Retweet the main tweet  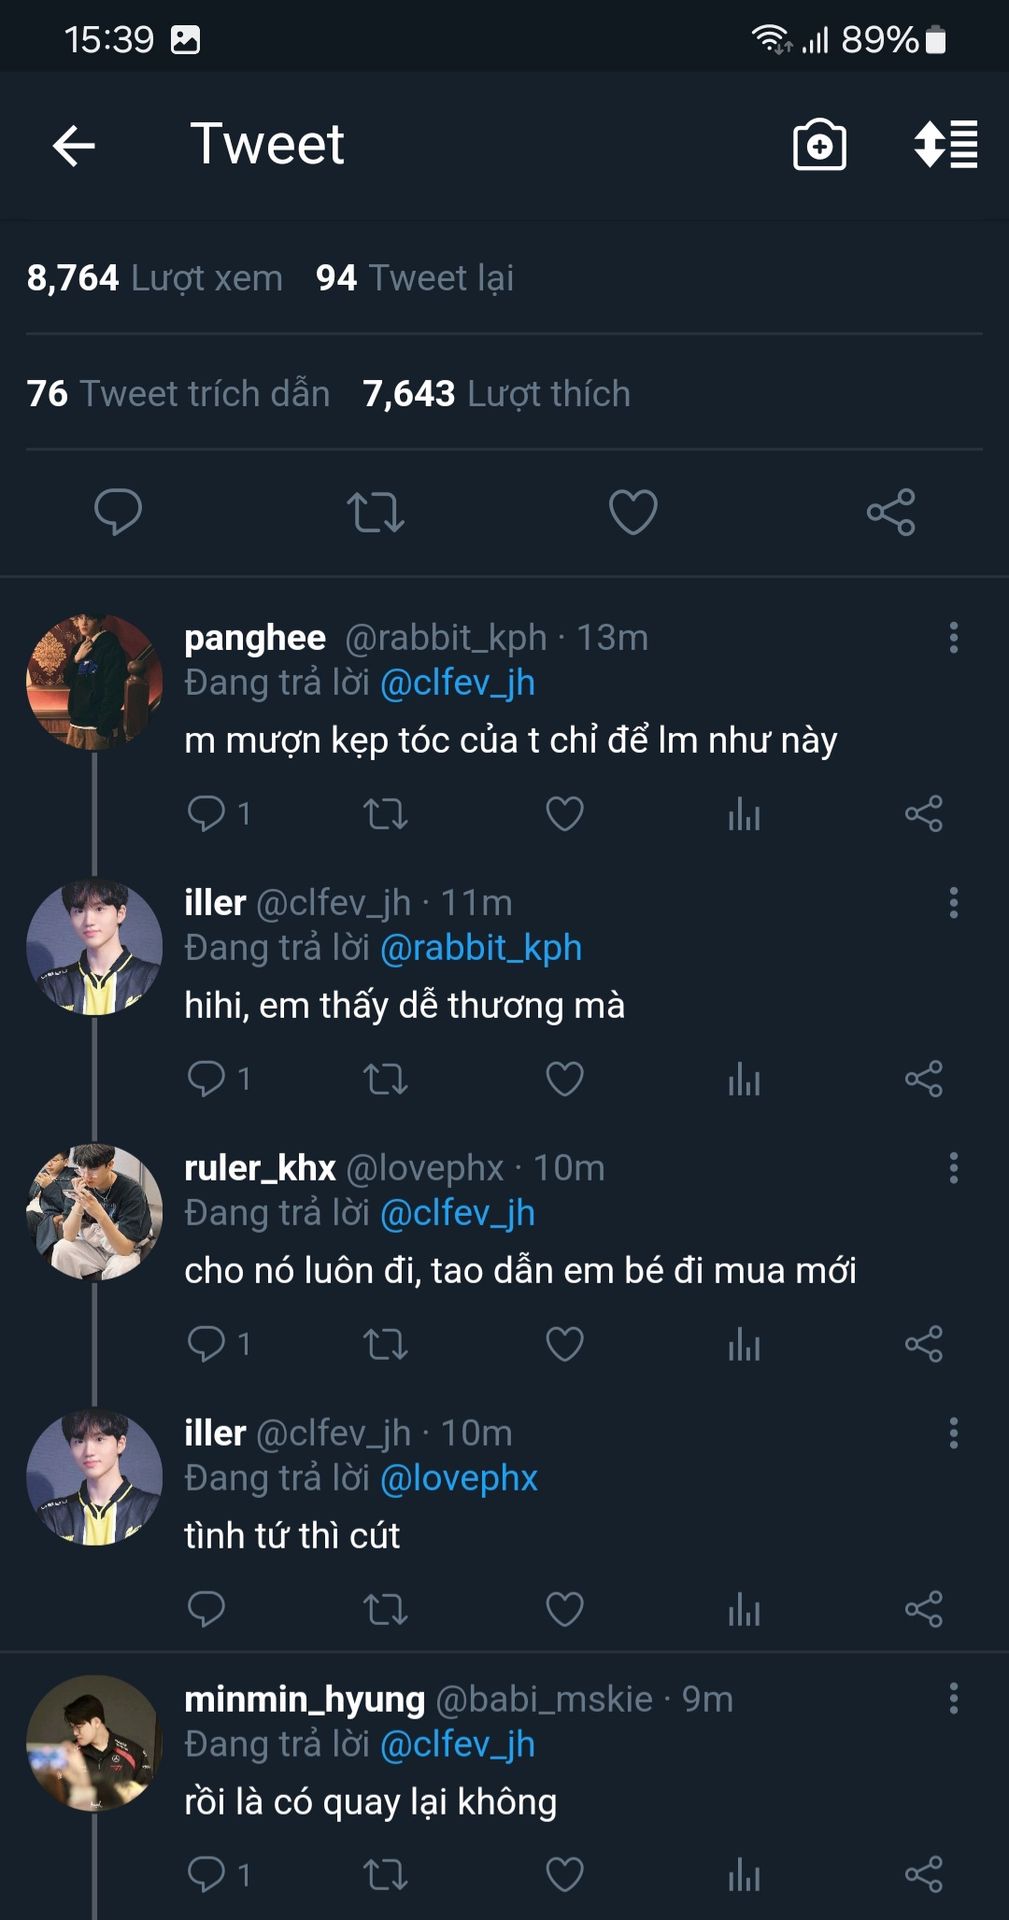pyautogui.click(x=375, y=512)
